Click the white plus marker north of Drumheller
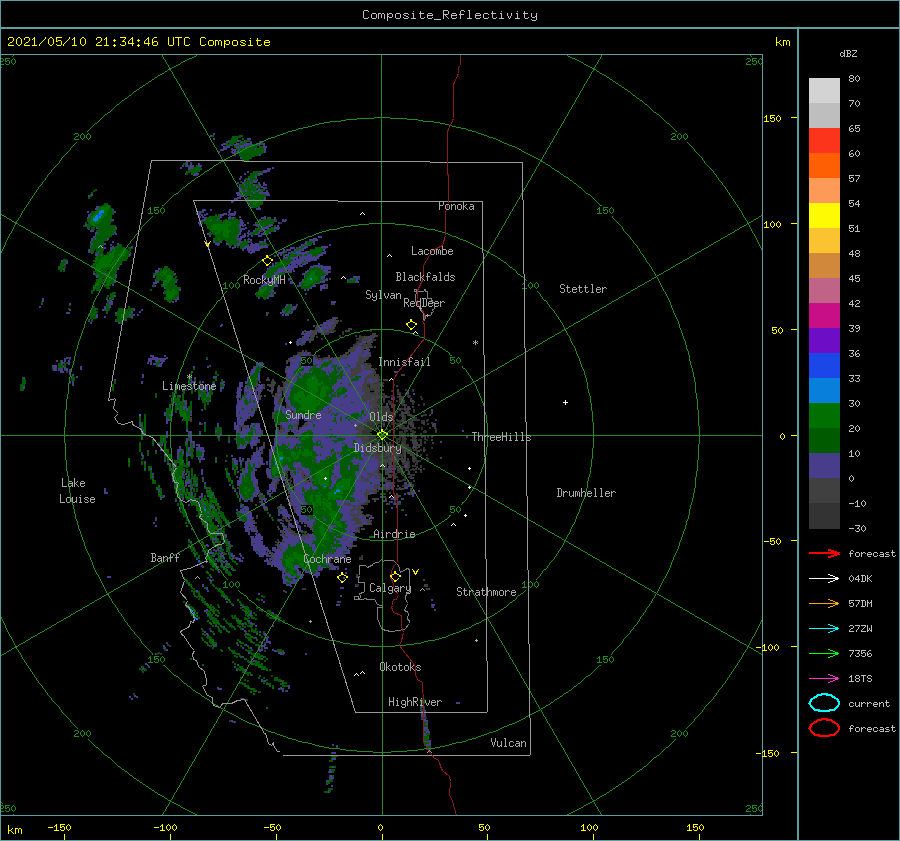The image size is (900, 841). click(x=565, y=402)
